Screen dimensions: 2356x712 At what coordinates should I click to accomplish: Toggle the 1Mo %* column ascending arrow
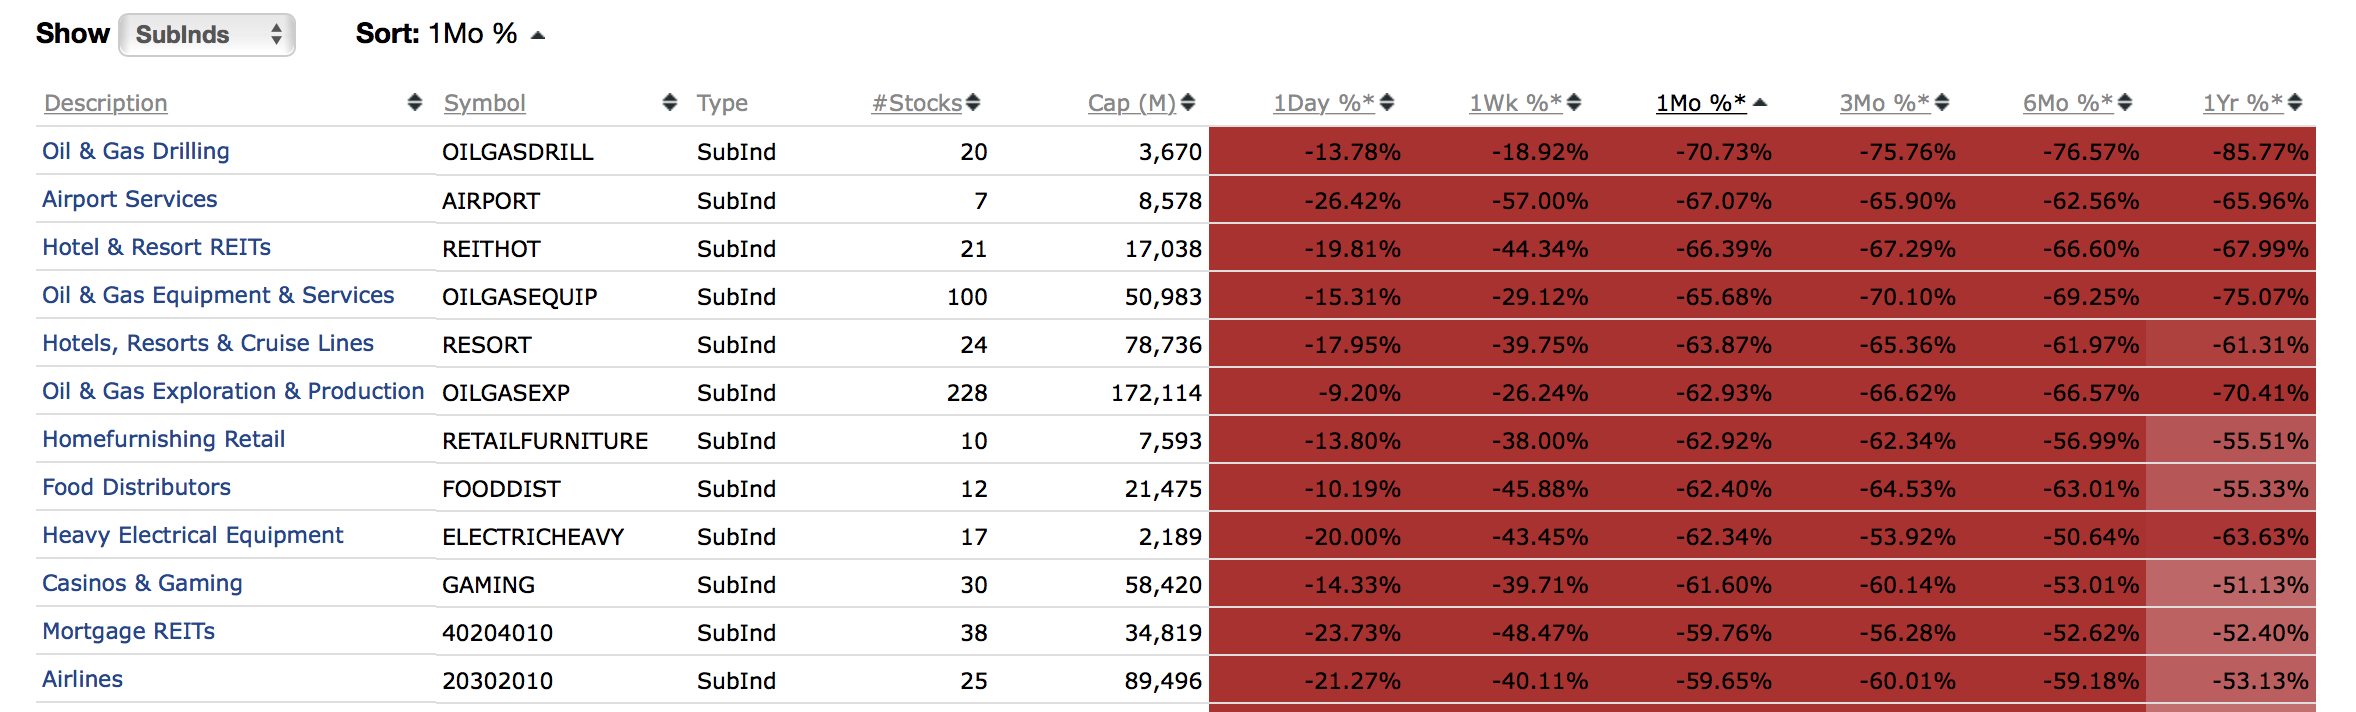(1760, 102)
